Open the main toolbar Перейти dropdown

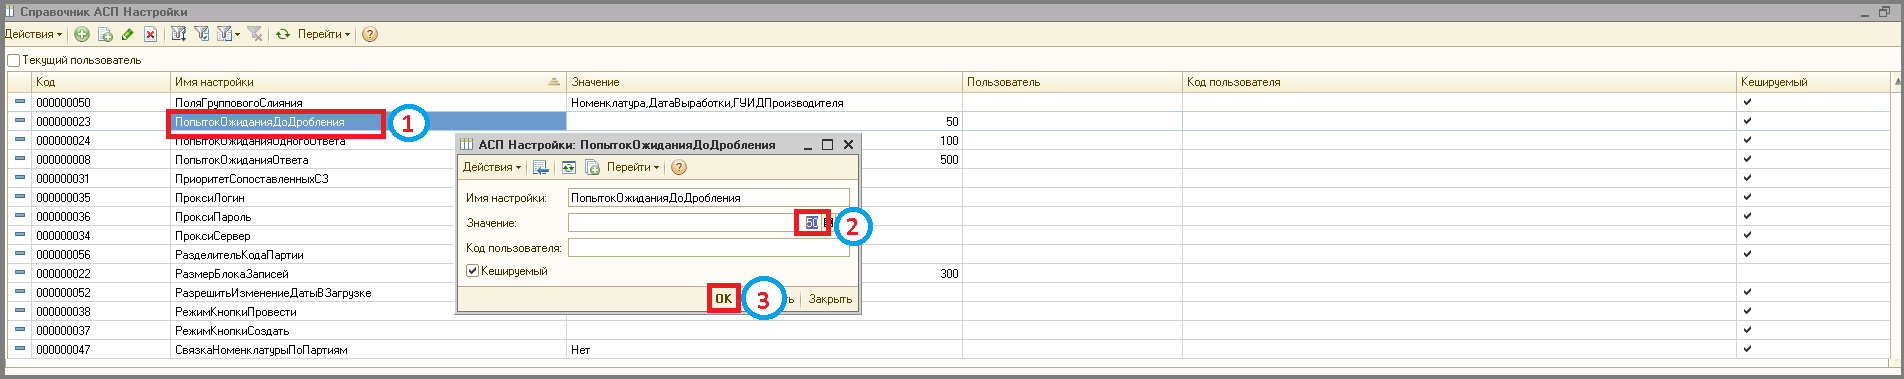pyautogui.click(x=324, y=34)
